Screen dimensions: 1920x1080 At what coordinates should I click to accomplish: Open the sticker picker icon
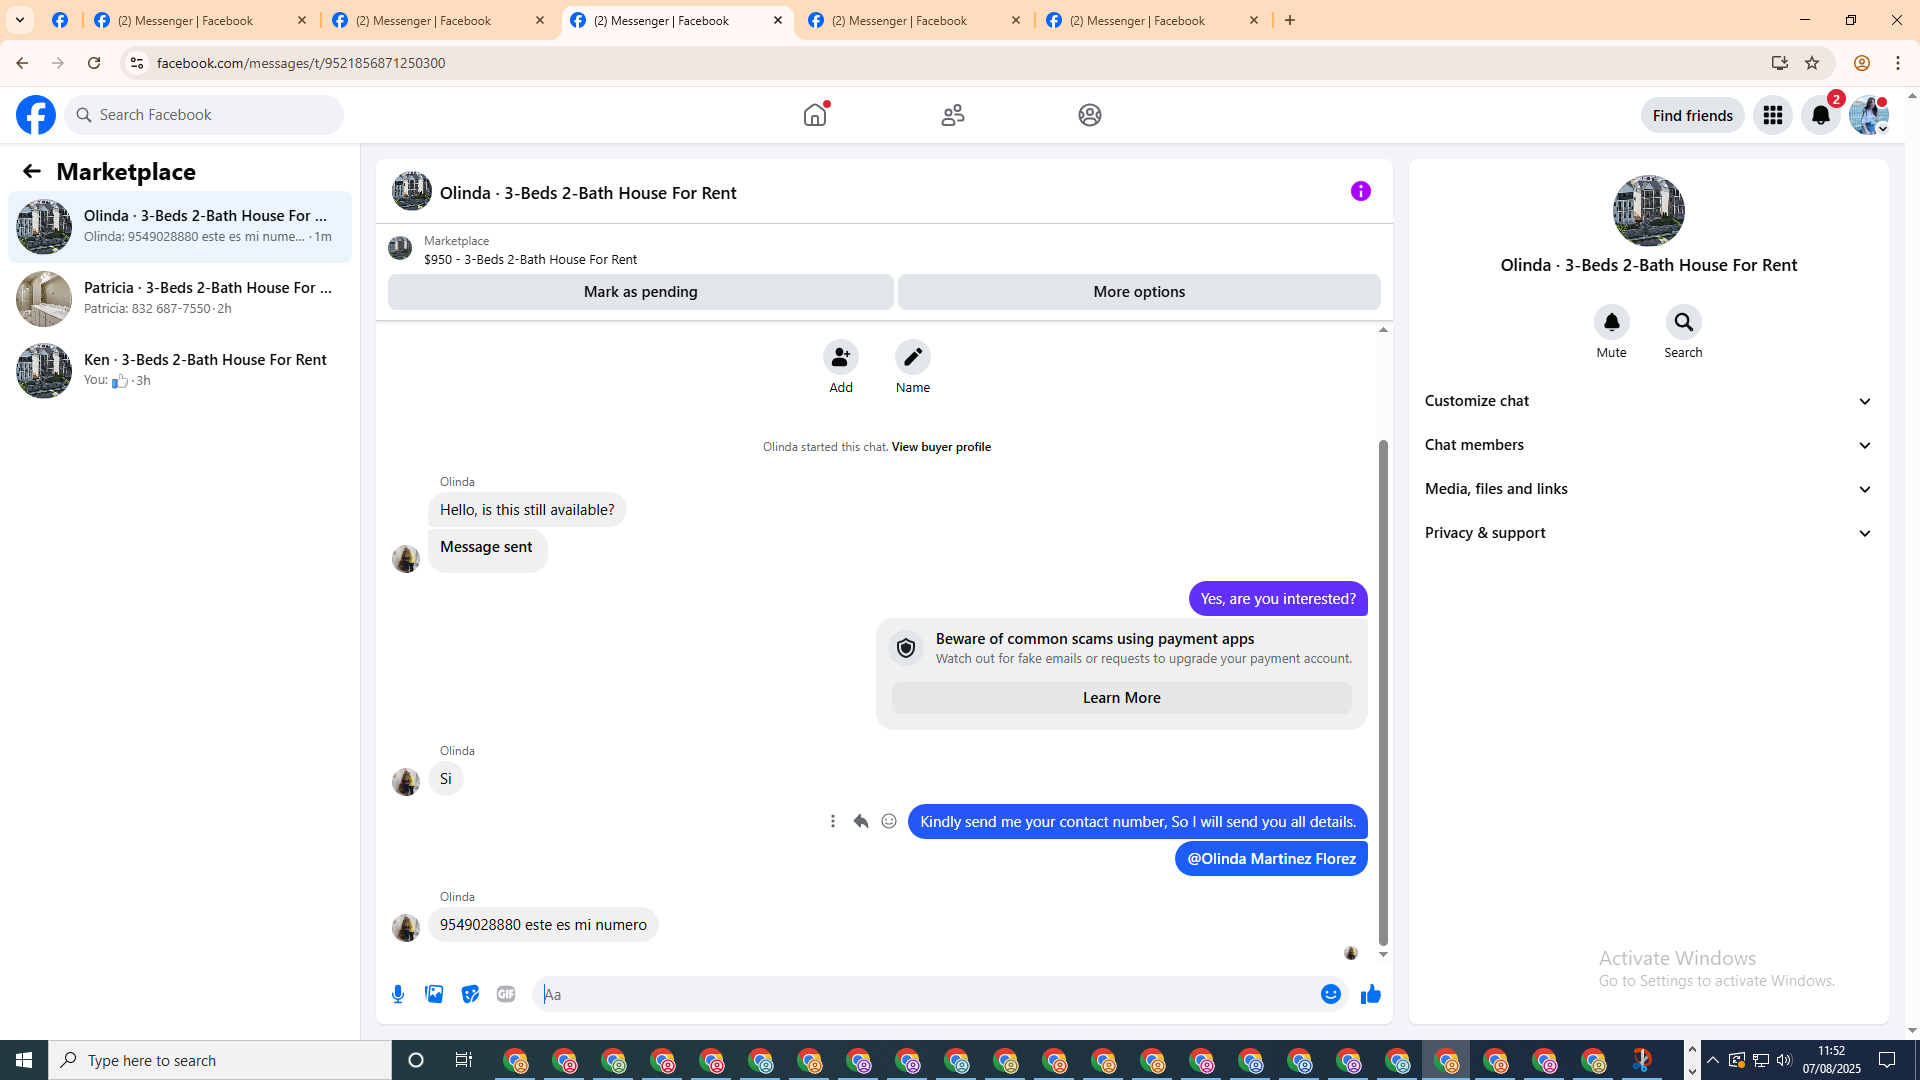pos(470,994)
